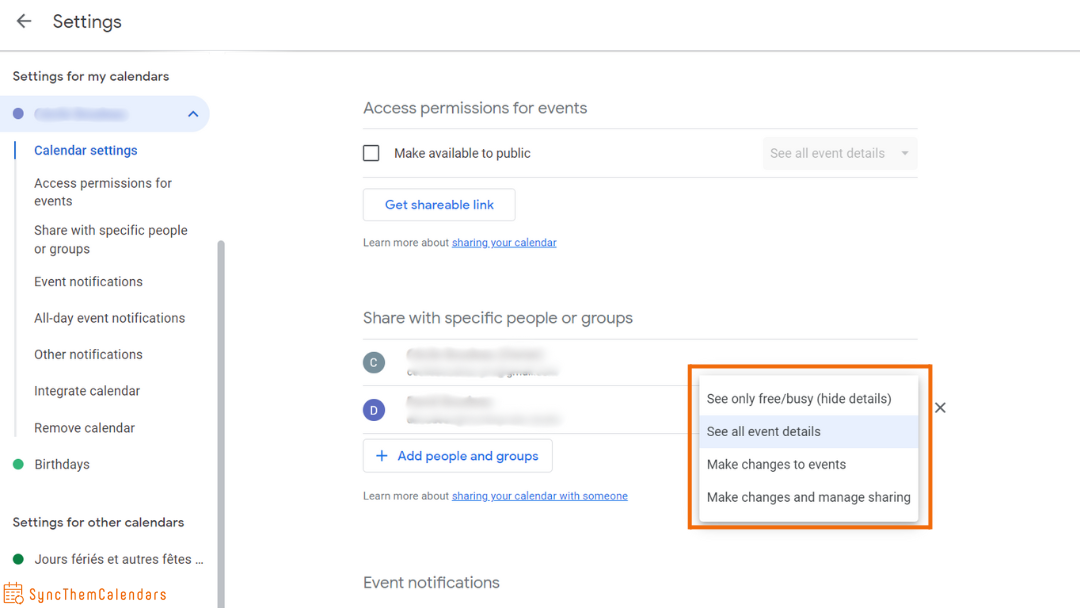Viewport: 1080px width, 608px height.
Task: Enable the Make available to public checkbox
Action: (371, 152)
